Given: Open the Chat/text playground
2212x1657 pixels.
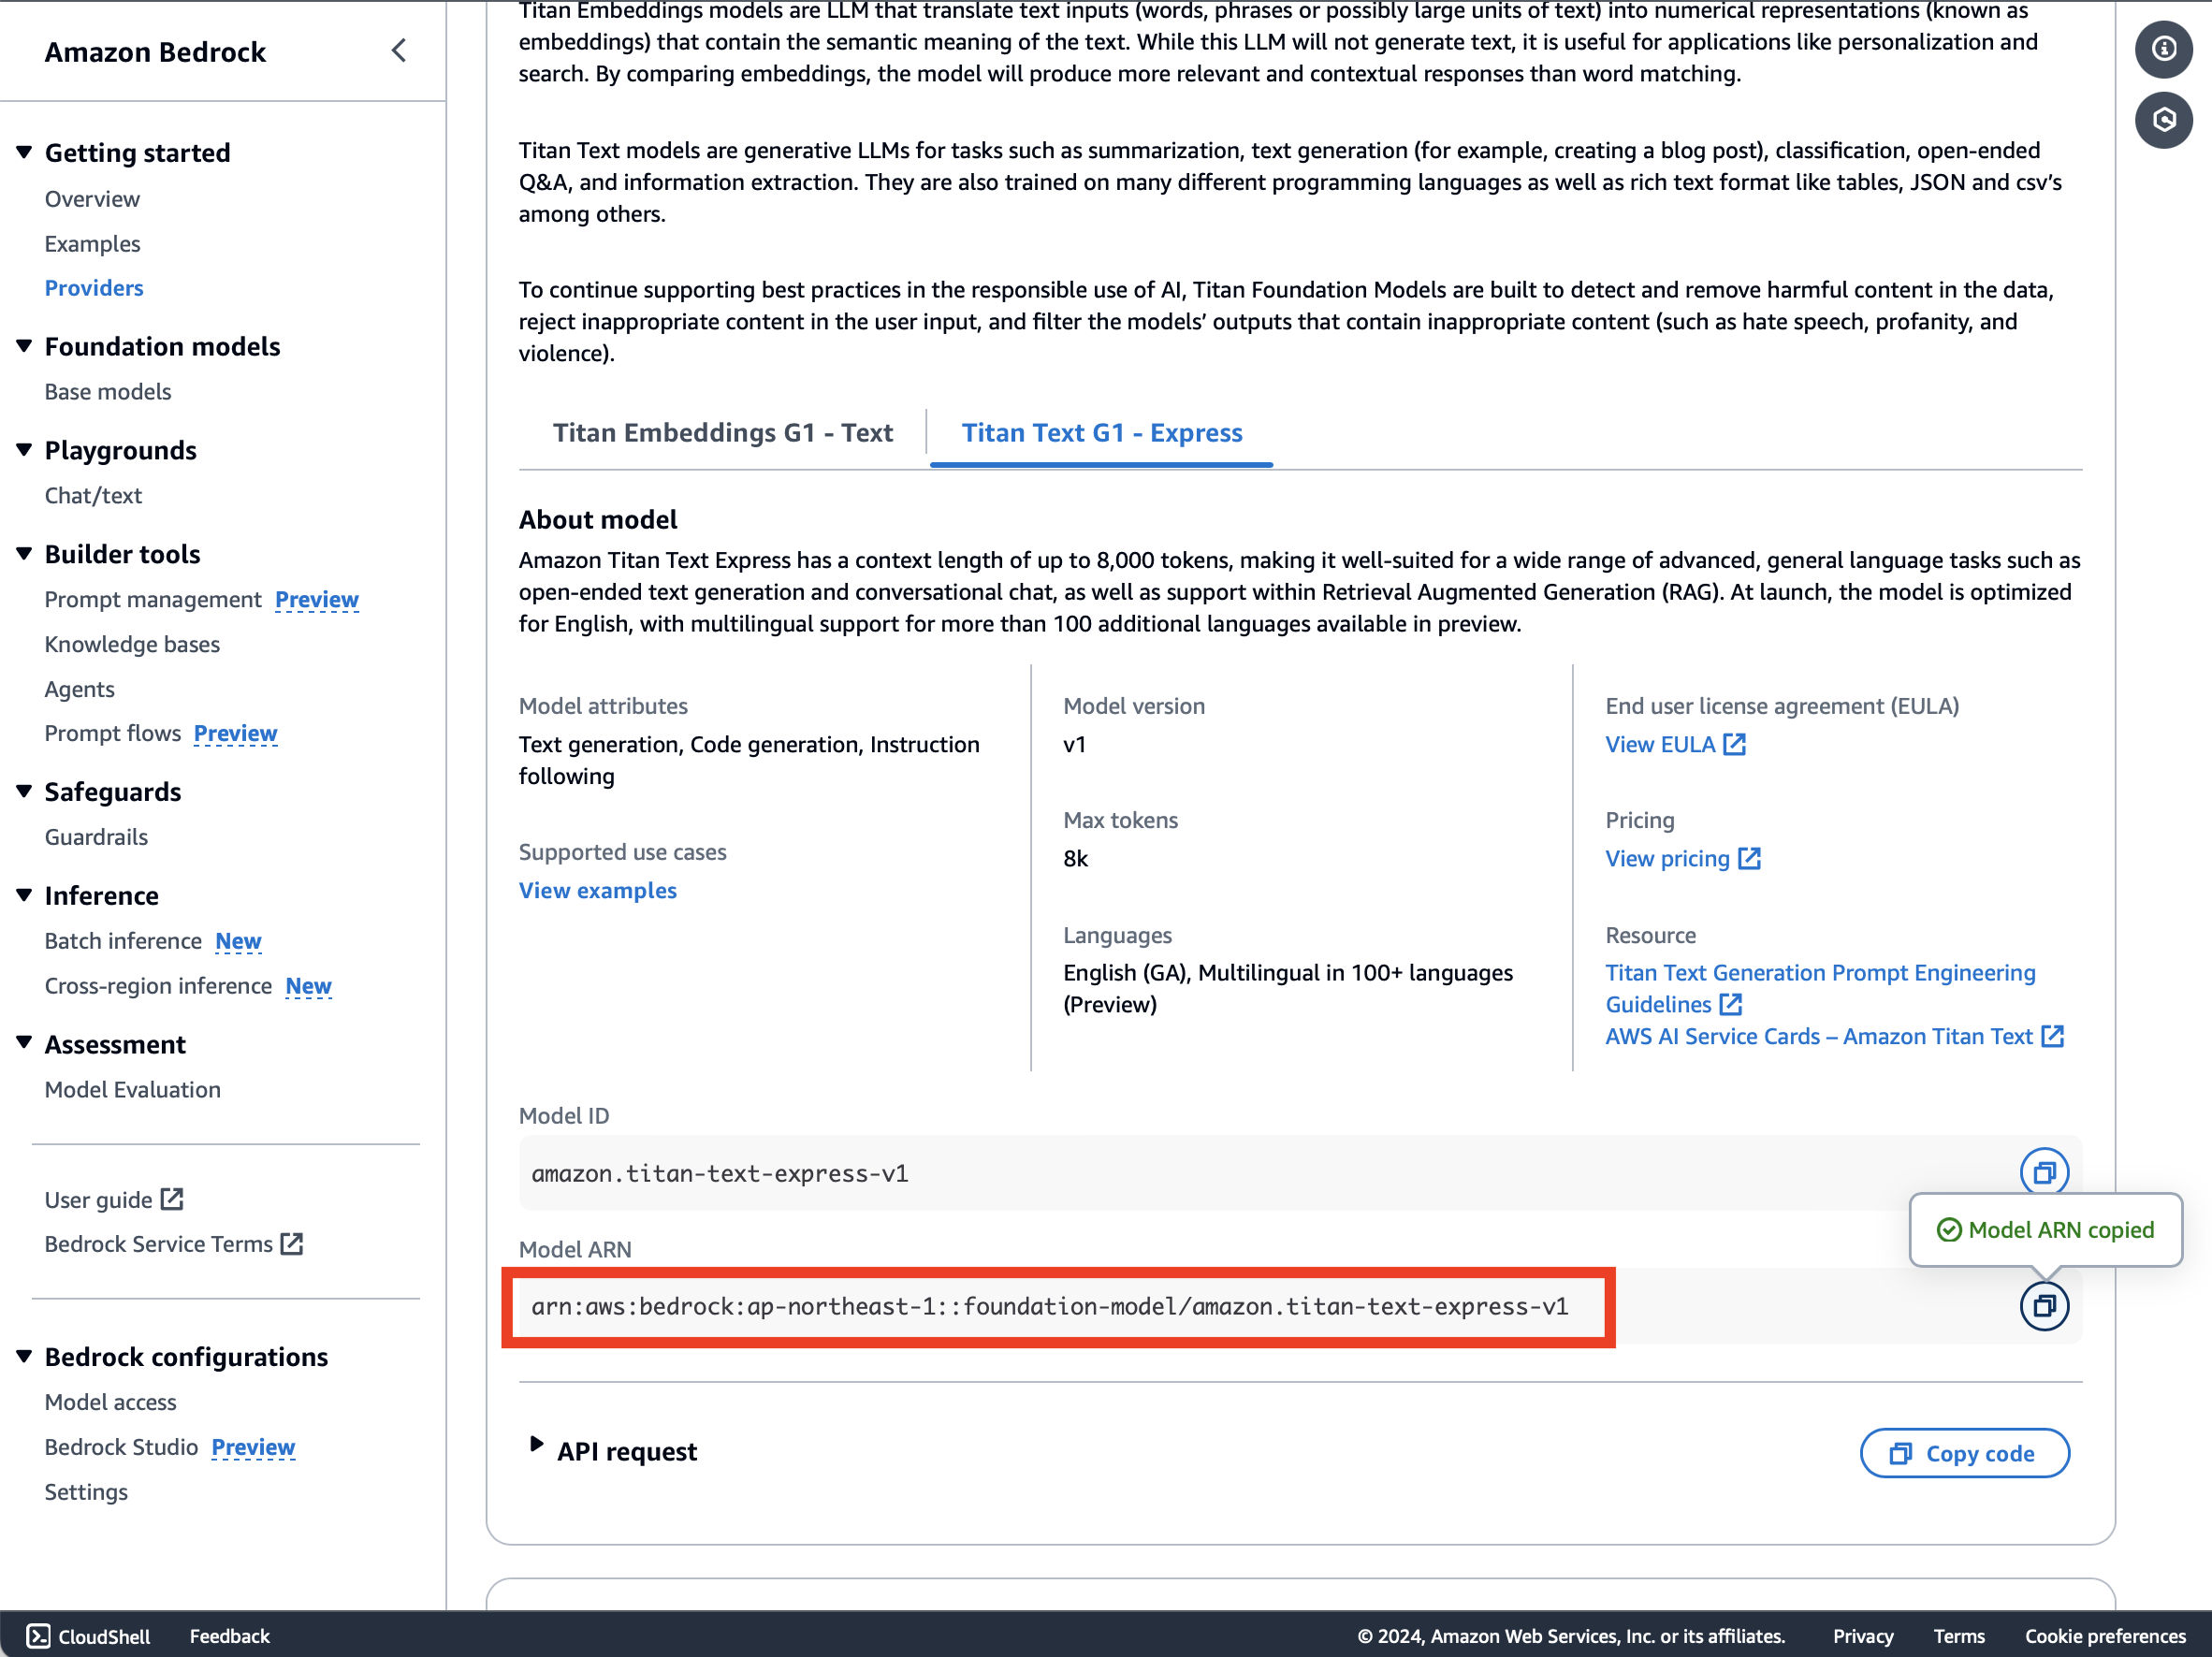Looking at the screenshot, I should [x=93, y=496].
